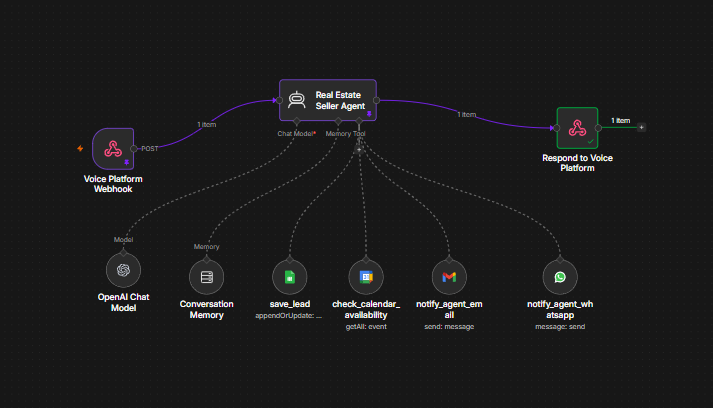Click the 'Memory' label above Conversation Memory
Screen dimensions: 713x408
pos(206,247)
